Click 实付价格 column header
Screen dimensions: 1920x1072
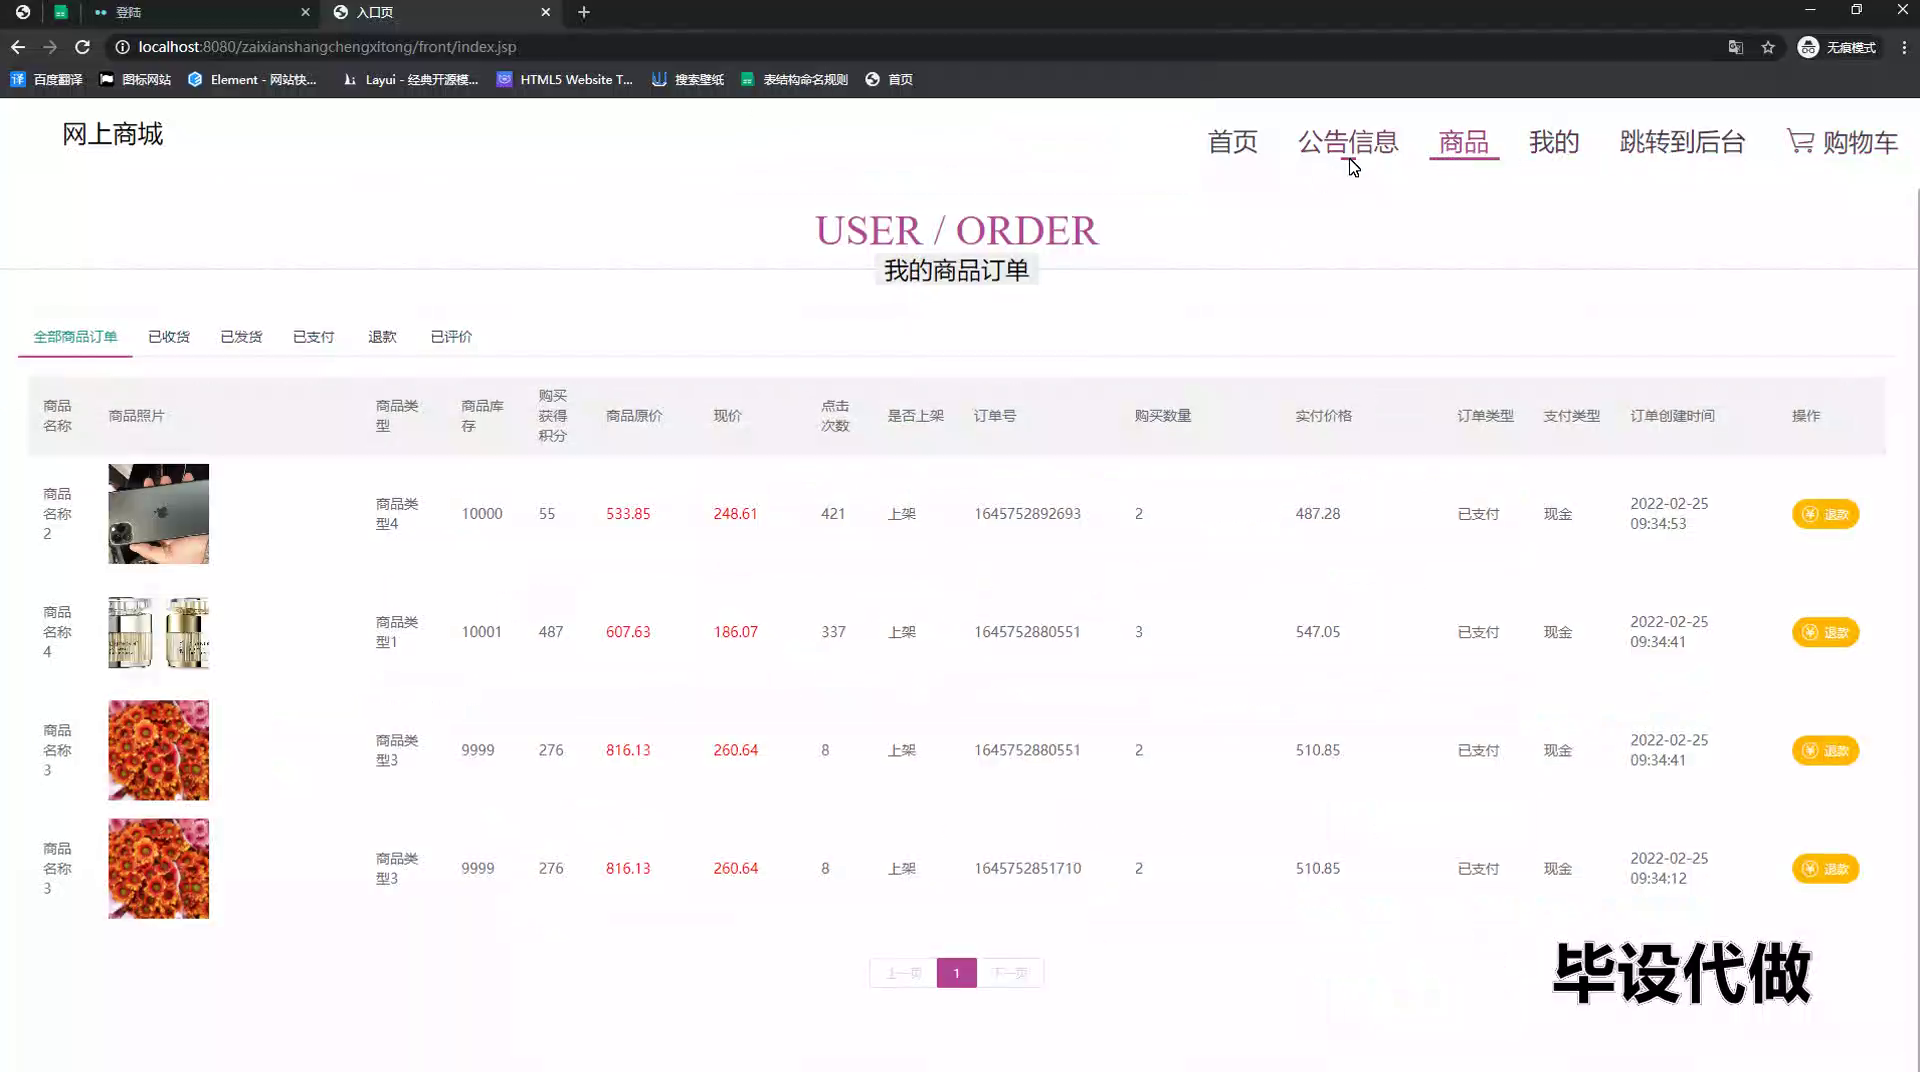click(x=1323, y=416)
